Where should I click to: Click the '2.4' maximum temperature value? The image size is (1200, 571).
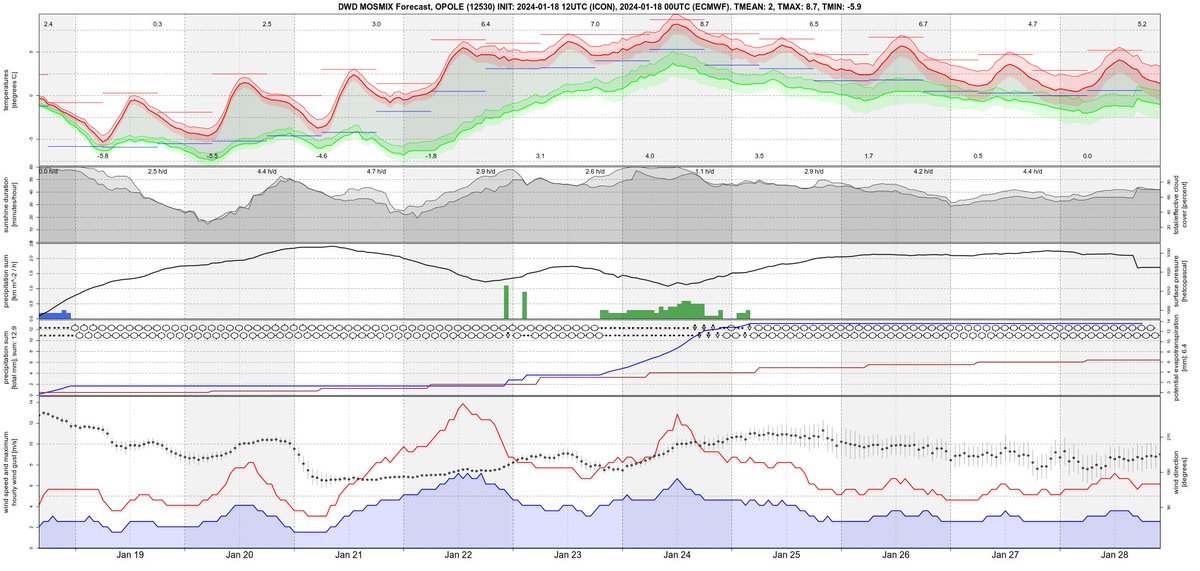point(48,23)
